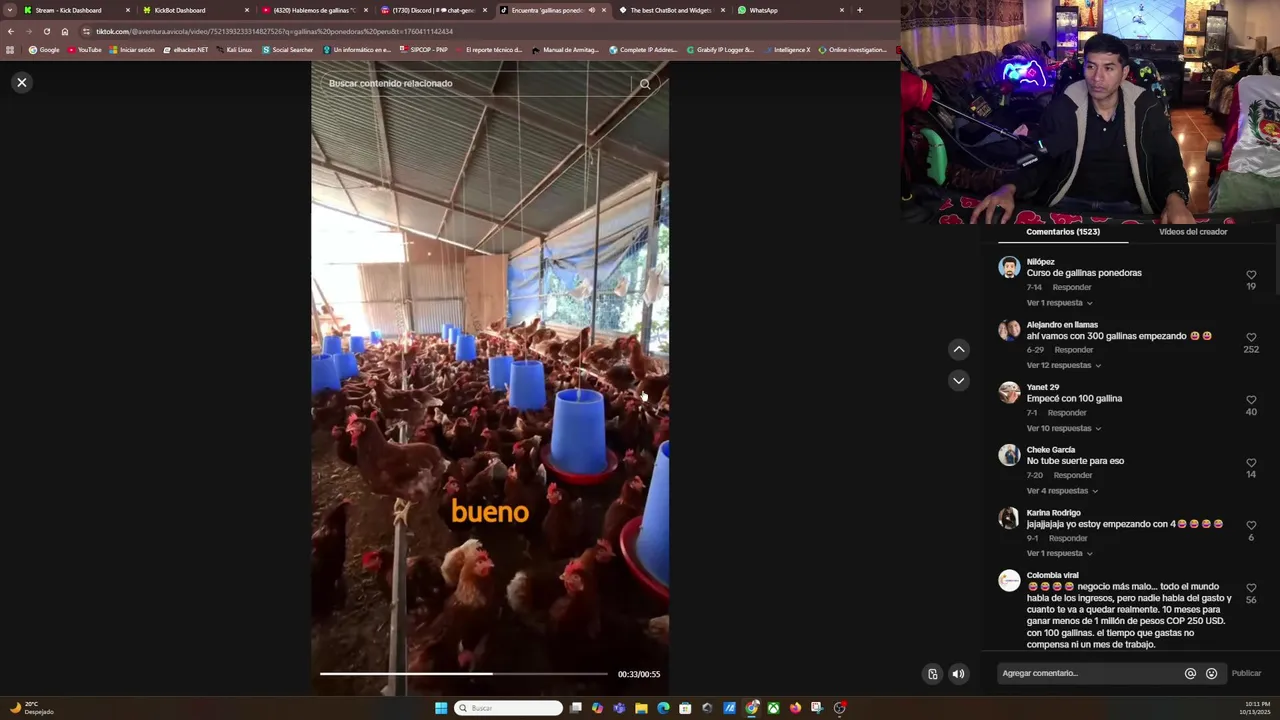Screen dimensions: 1280x720
Task: Reply to Nilópez's comment
Action: (1072, 287)
